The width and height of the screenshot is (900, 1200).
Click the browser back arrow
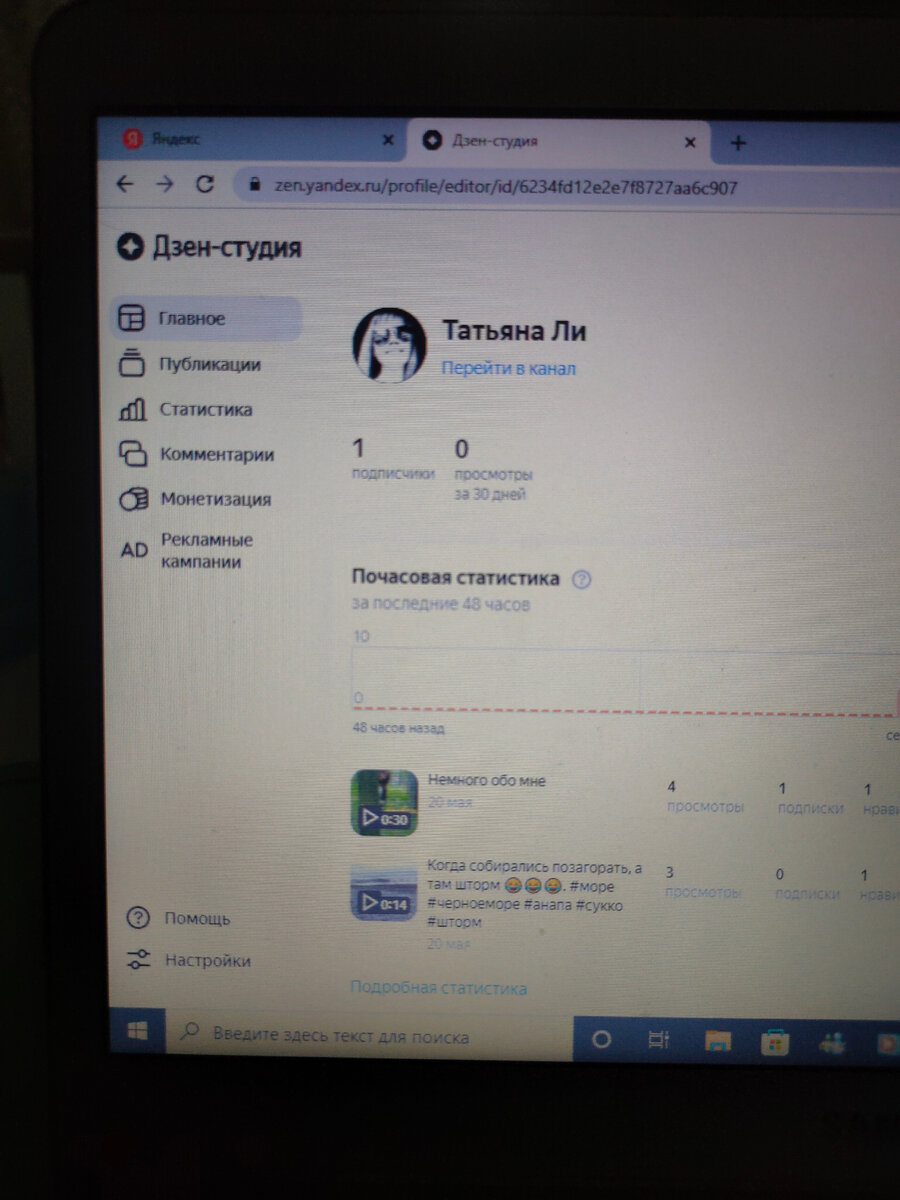pyautogui.click(x=125, y=184)
